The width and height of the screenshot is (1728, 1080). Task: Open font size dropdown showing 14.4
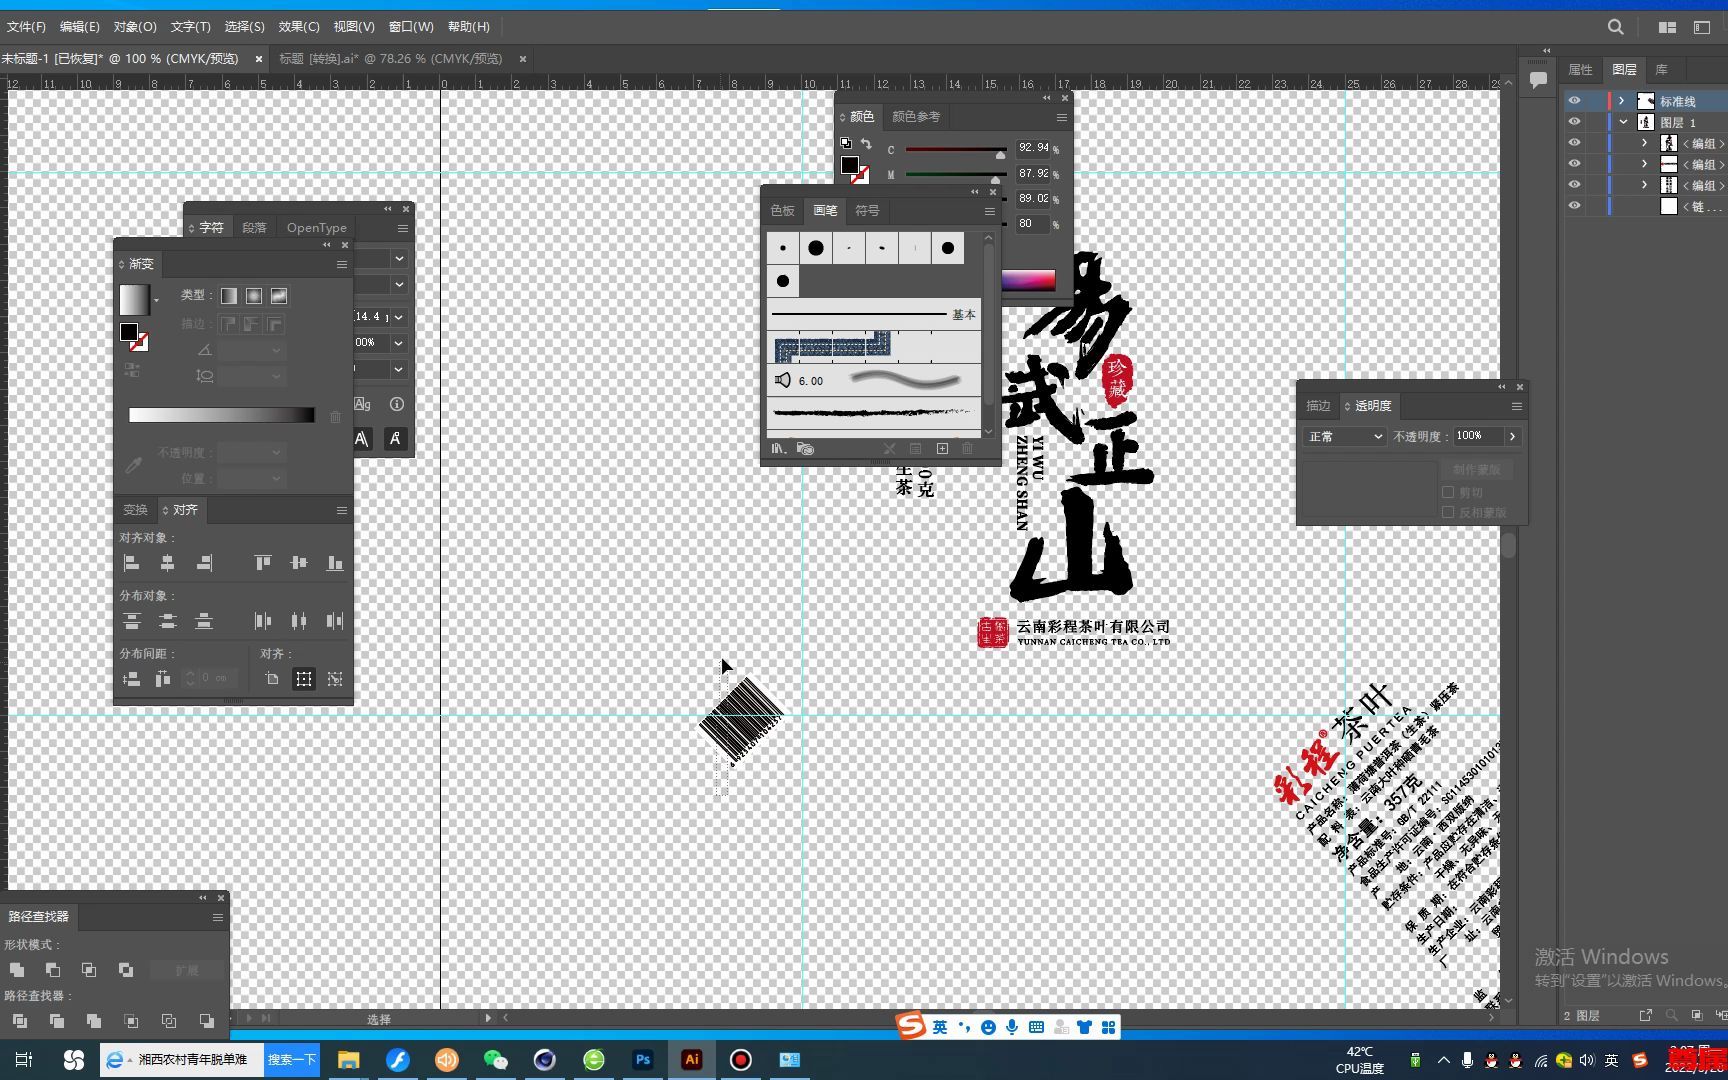coord(399,317)
